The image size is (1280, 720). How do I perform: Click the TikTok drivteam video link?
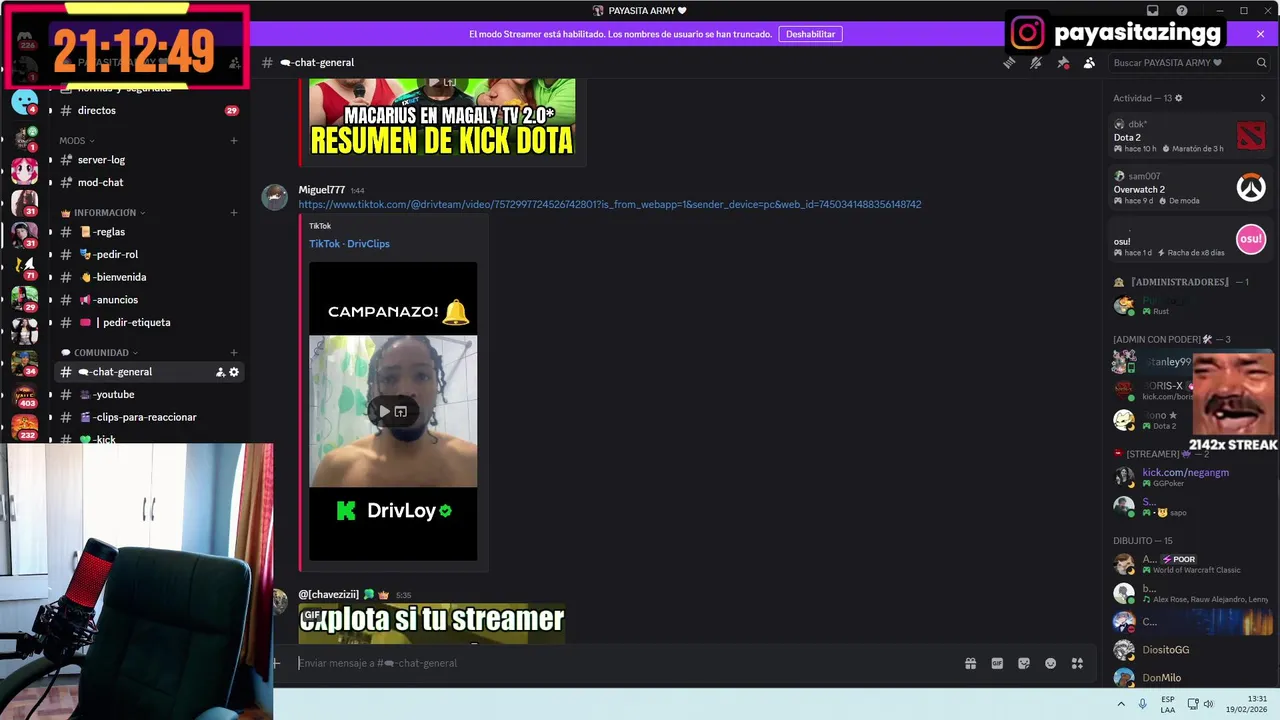[x=610, y=204]
